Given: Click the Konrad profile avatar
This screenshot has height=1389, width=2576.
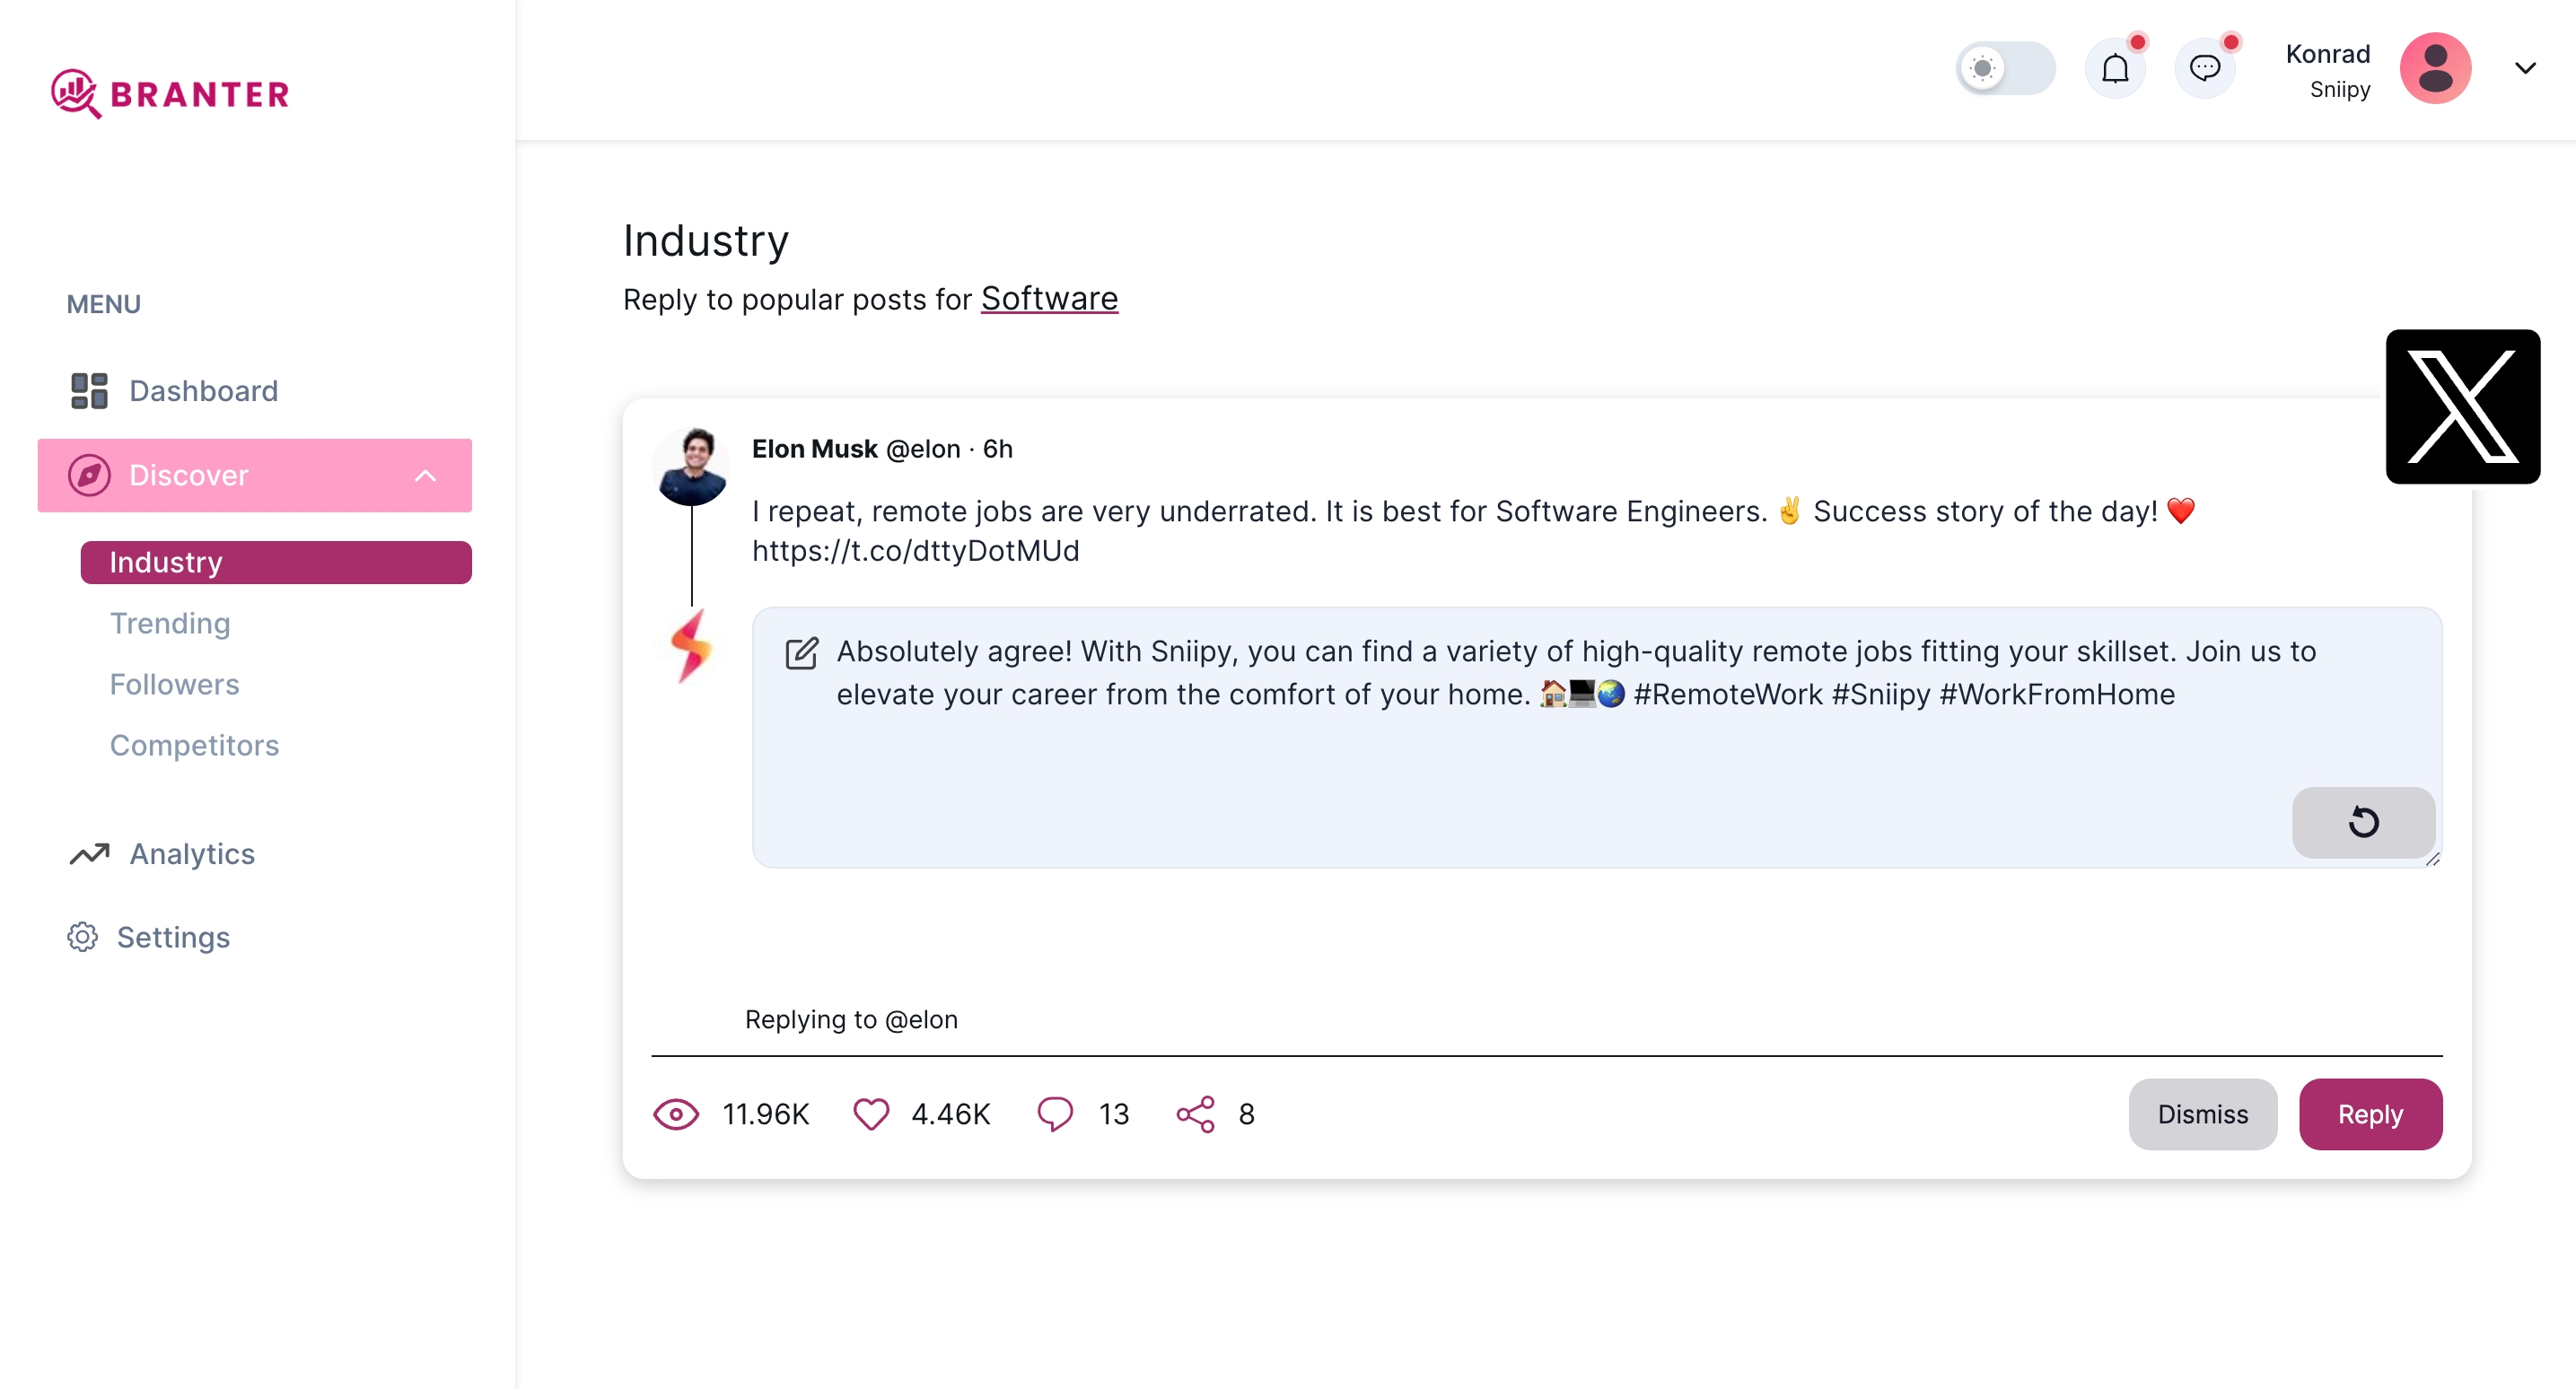Looking at the screenshot, I should [x=2435, y=68].
